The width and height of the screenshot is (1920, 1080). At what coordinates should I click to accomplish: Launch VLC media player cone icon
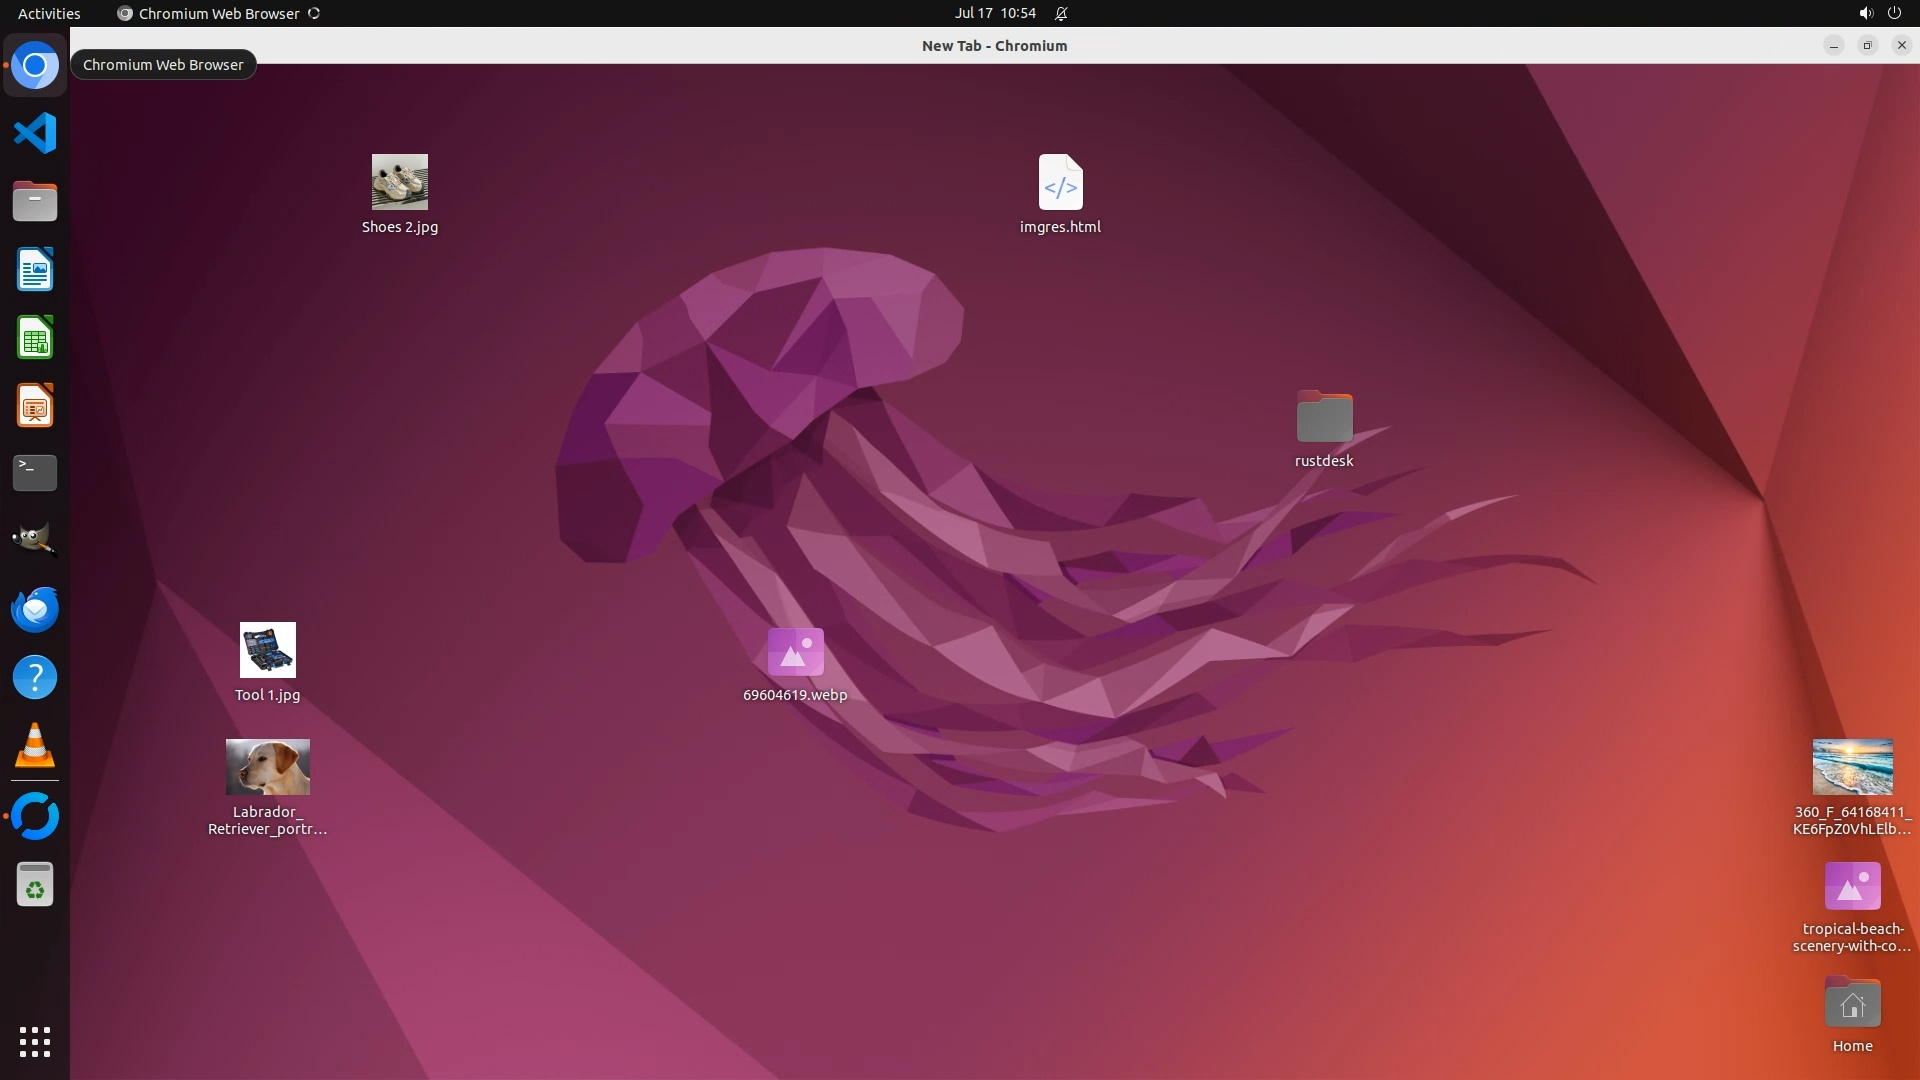coord(35,746)
